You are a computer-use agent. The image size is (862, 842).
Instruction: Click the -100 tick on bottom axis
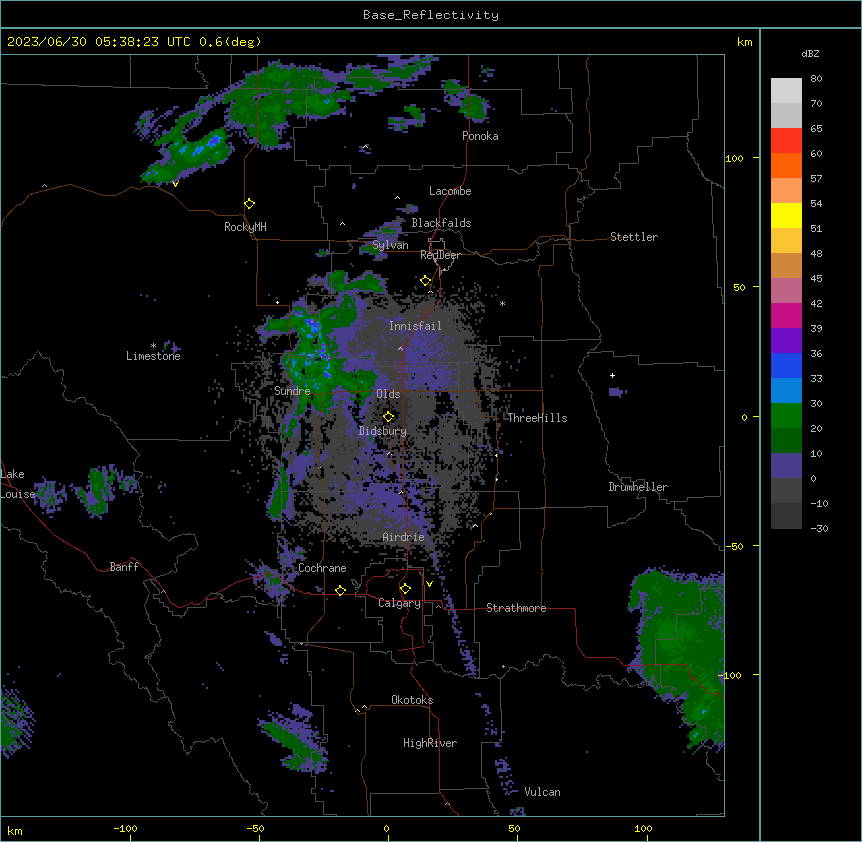(125, 828)
